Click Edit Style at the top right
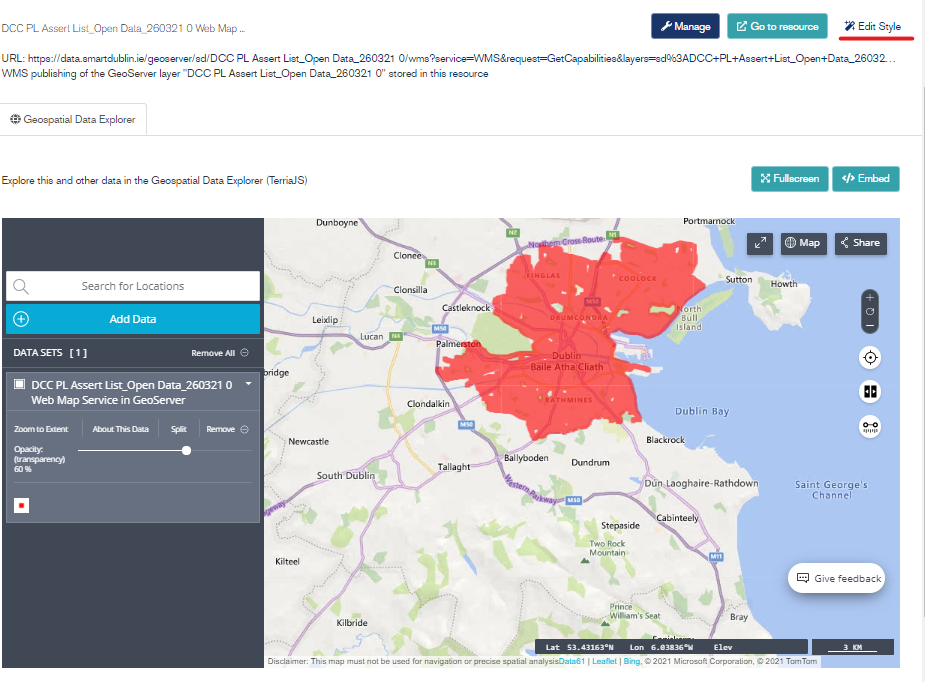Image resolution: width=925 pixels, height=682 pixels. click(872, 27)
